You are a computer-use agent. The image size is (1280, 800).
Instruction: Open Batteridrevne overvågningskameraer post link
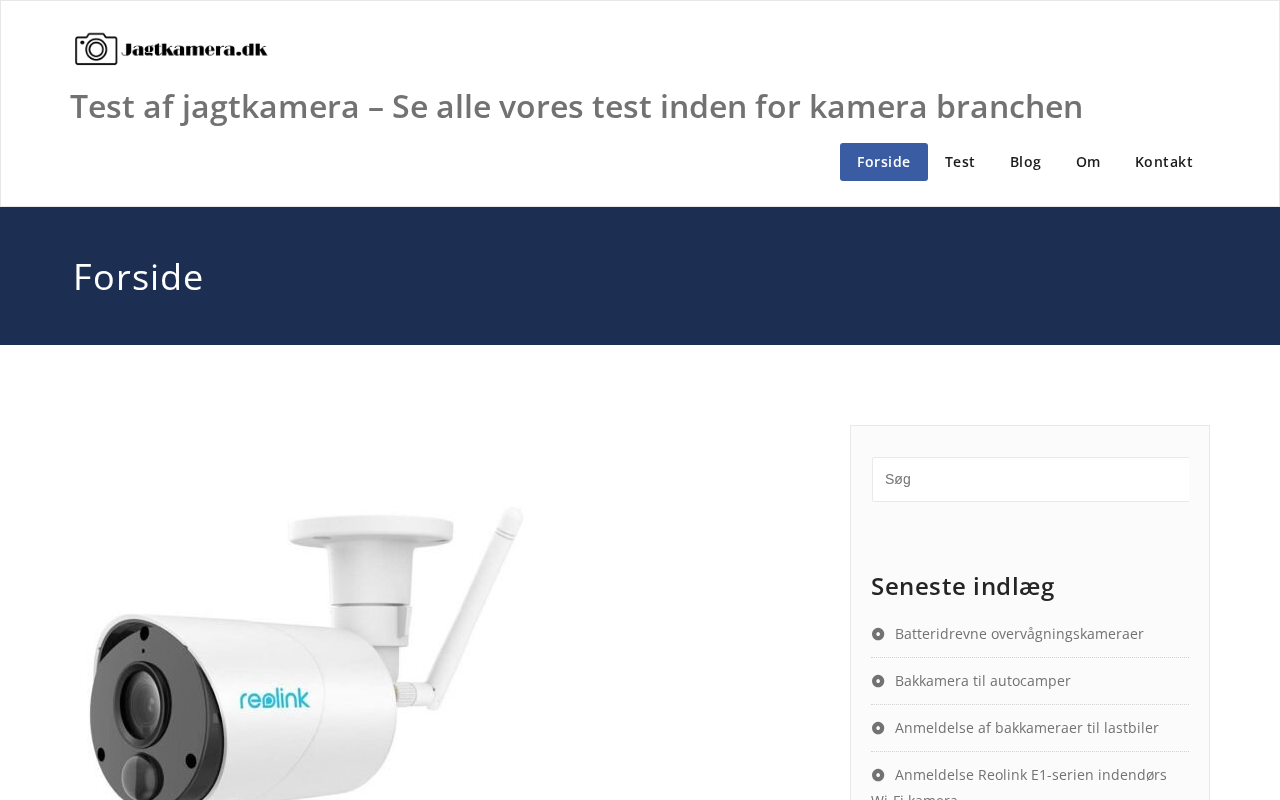(x=1019, y=634)
